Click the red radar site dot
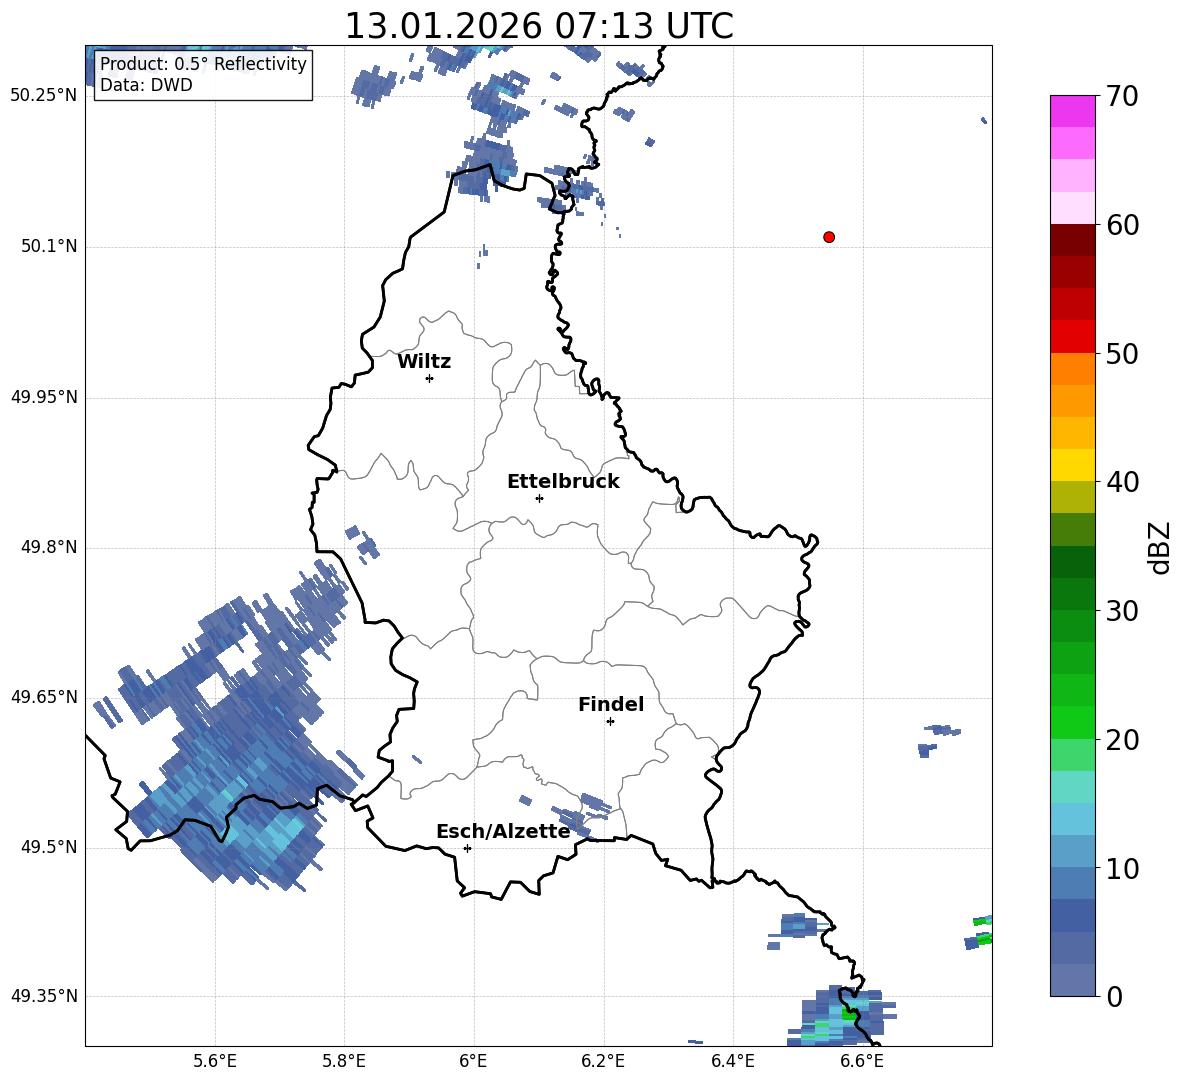The height and width of the screenshot is (1081, 1184). click(828, 237)
